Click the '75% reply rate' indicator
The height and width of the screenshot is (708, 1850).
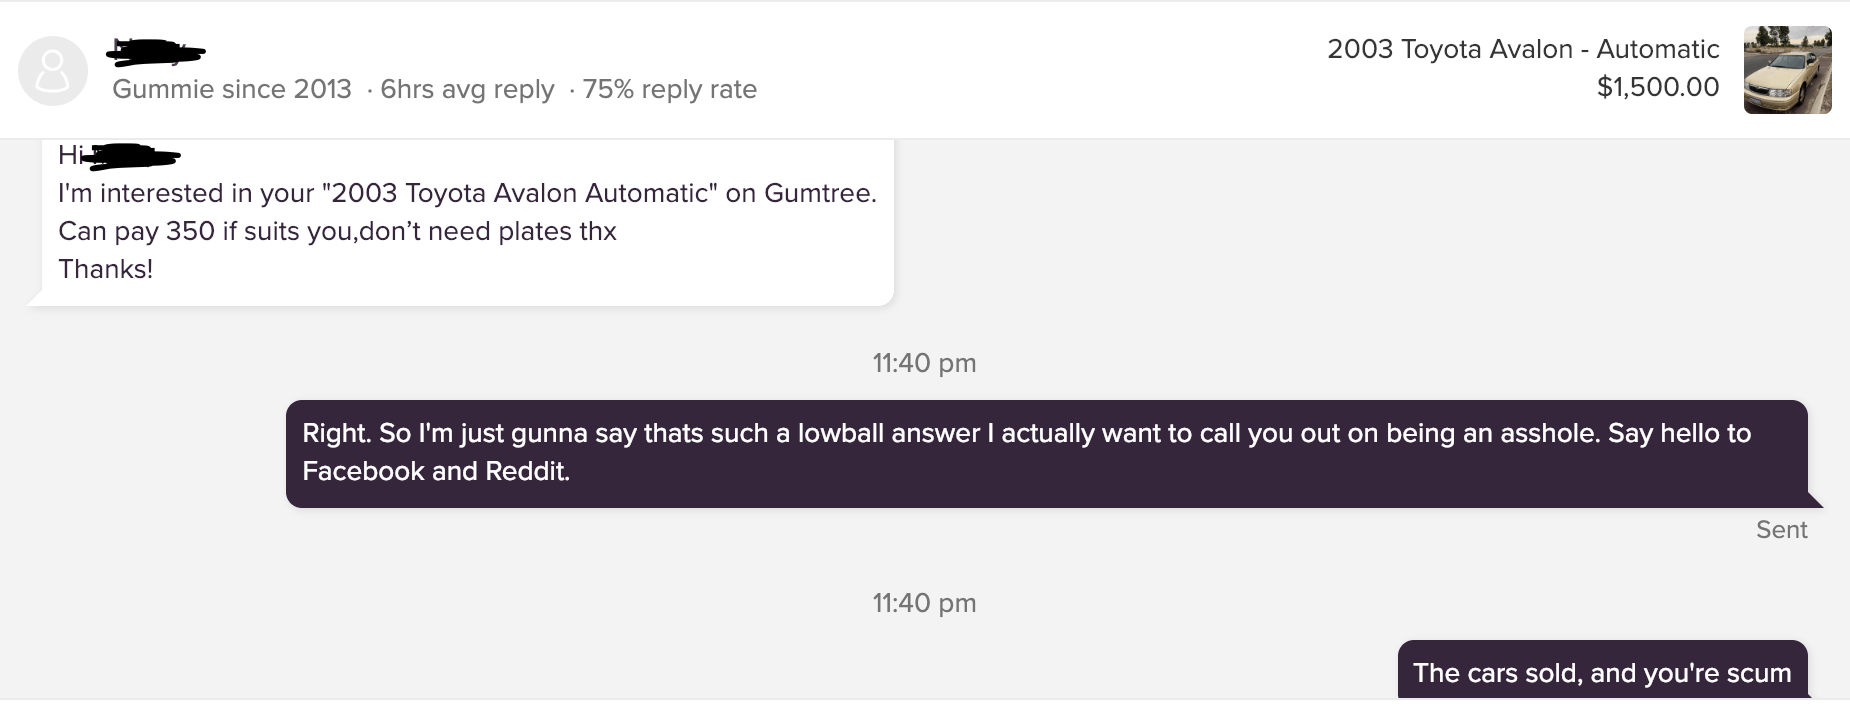pyautogui.click(x=668, y=89)
